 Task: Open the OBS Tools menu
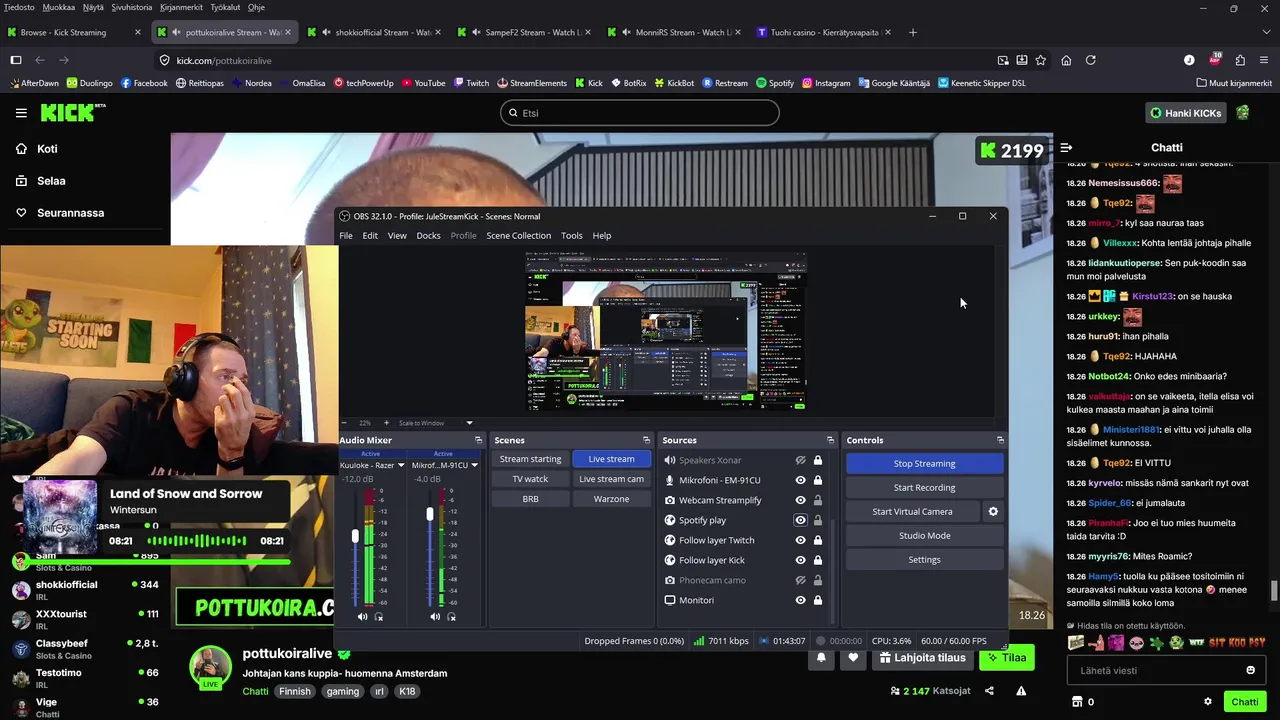click(572, 235)
